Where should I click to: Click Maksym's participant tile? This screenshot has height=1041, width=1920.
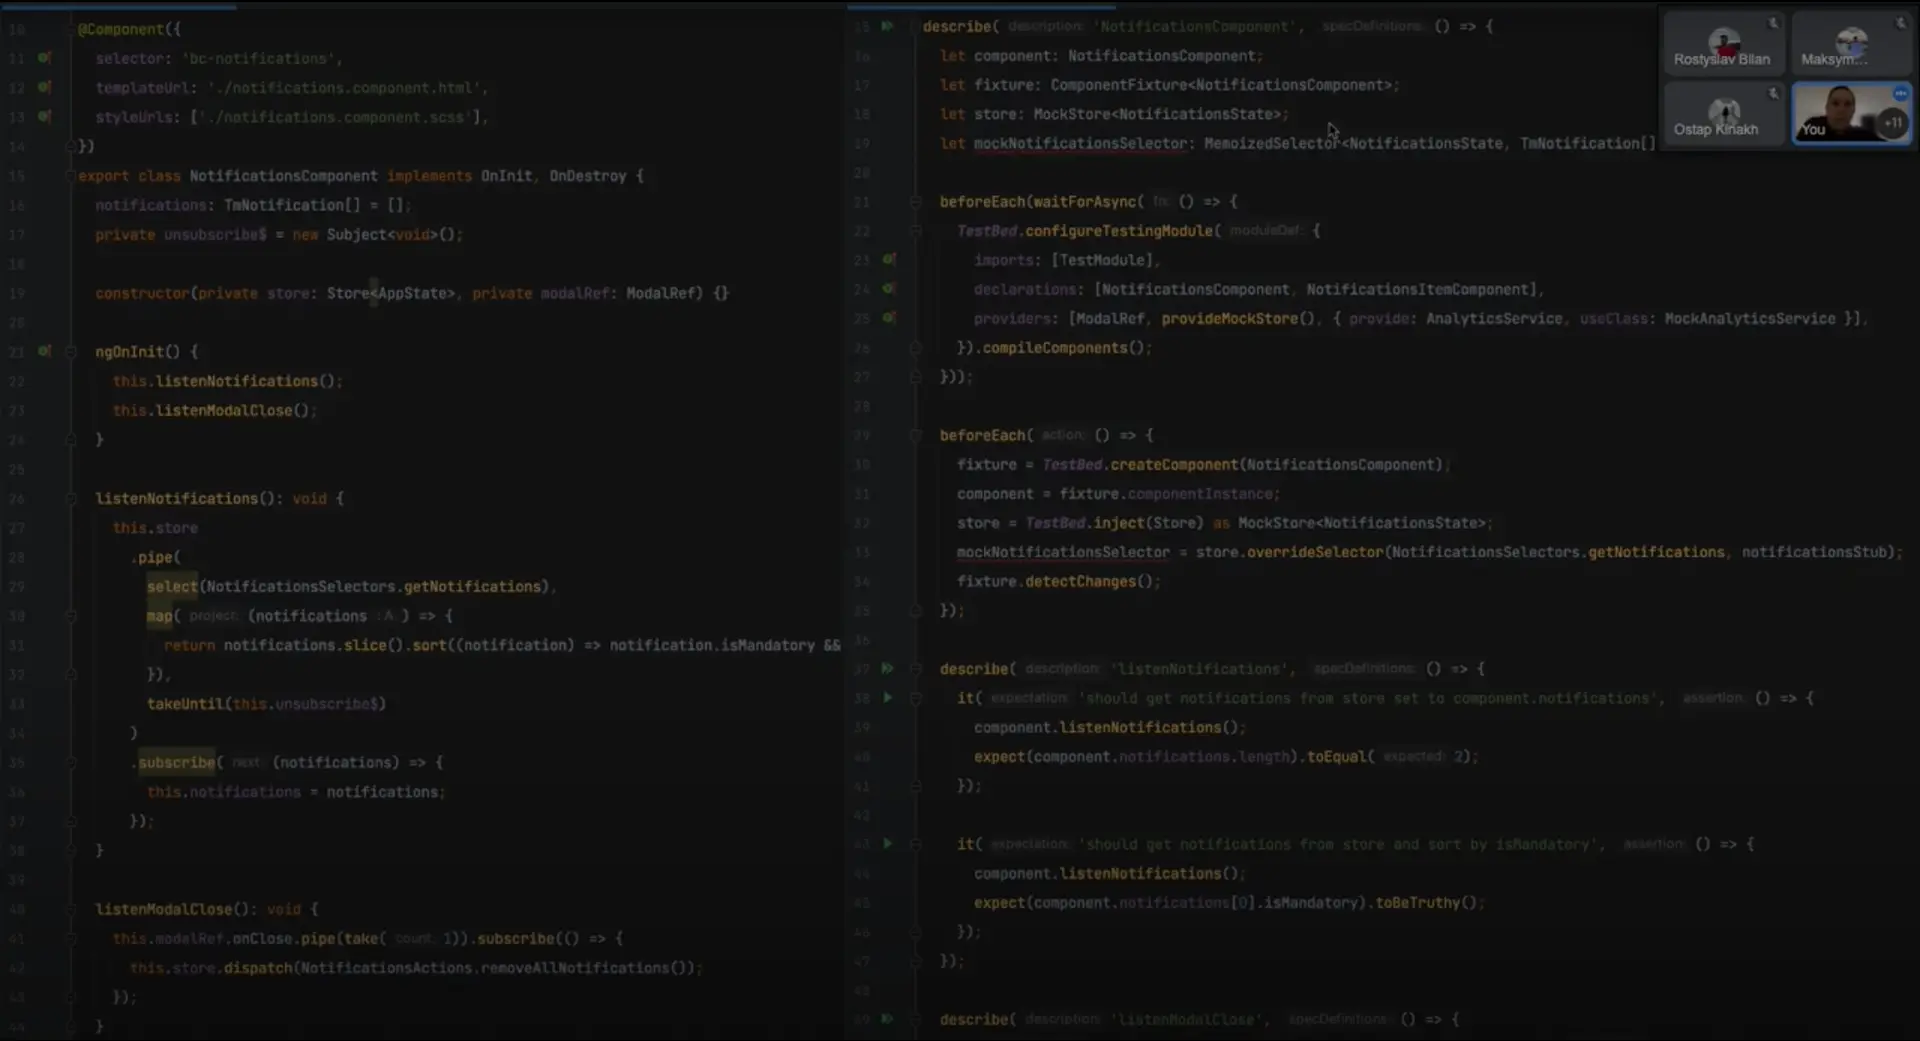(1850, 44)
